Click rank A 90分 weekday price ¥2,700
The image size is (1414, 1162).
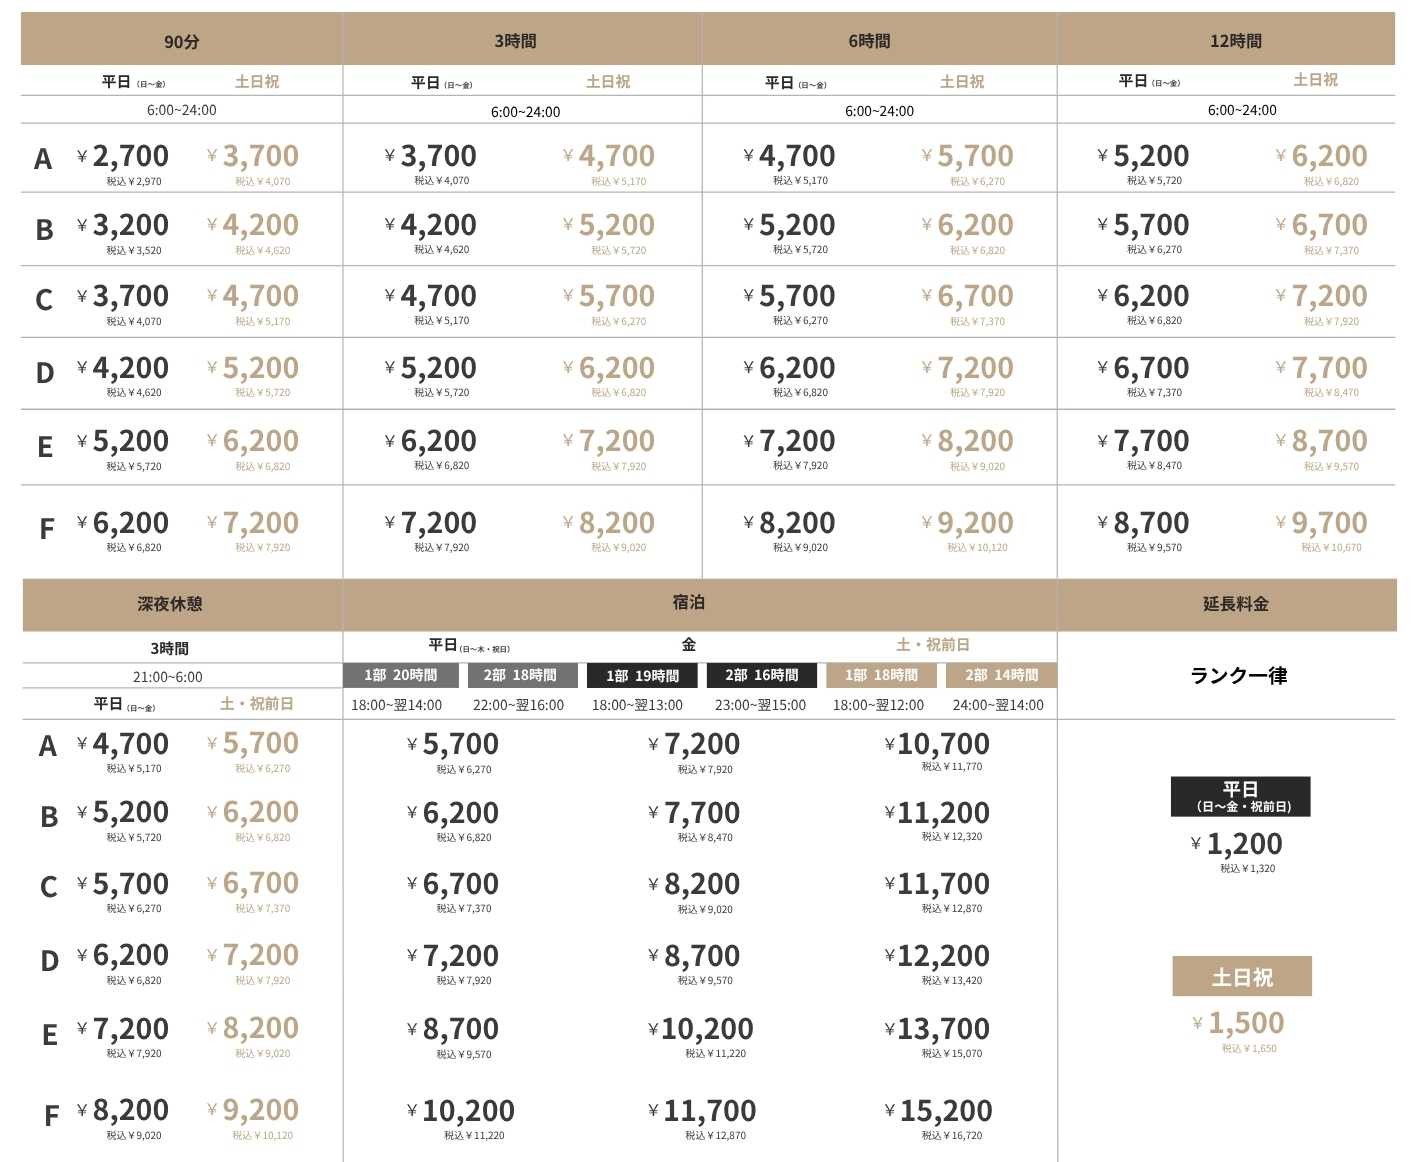point(130,156)
